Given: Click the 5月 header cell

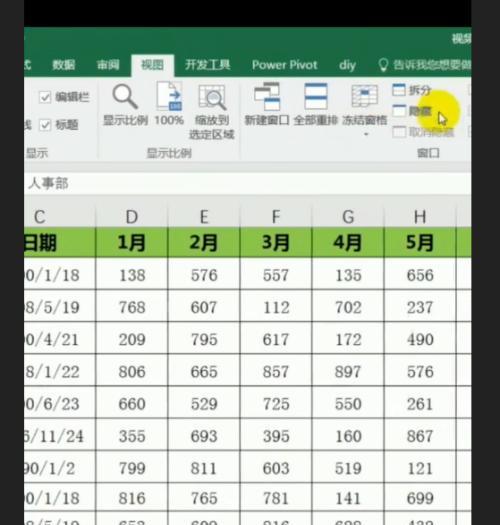Looking at the screenshot, I should pos(420,243).
